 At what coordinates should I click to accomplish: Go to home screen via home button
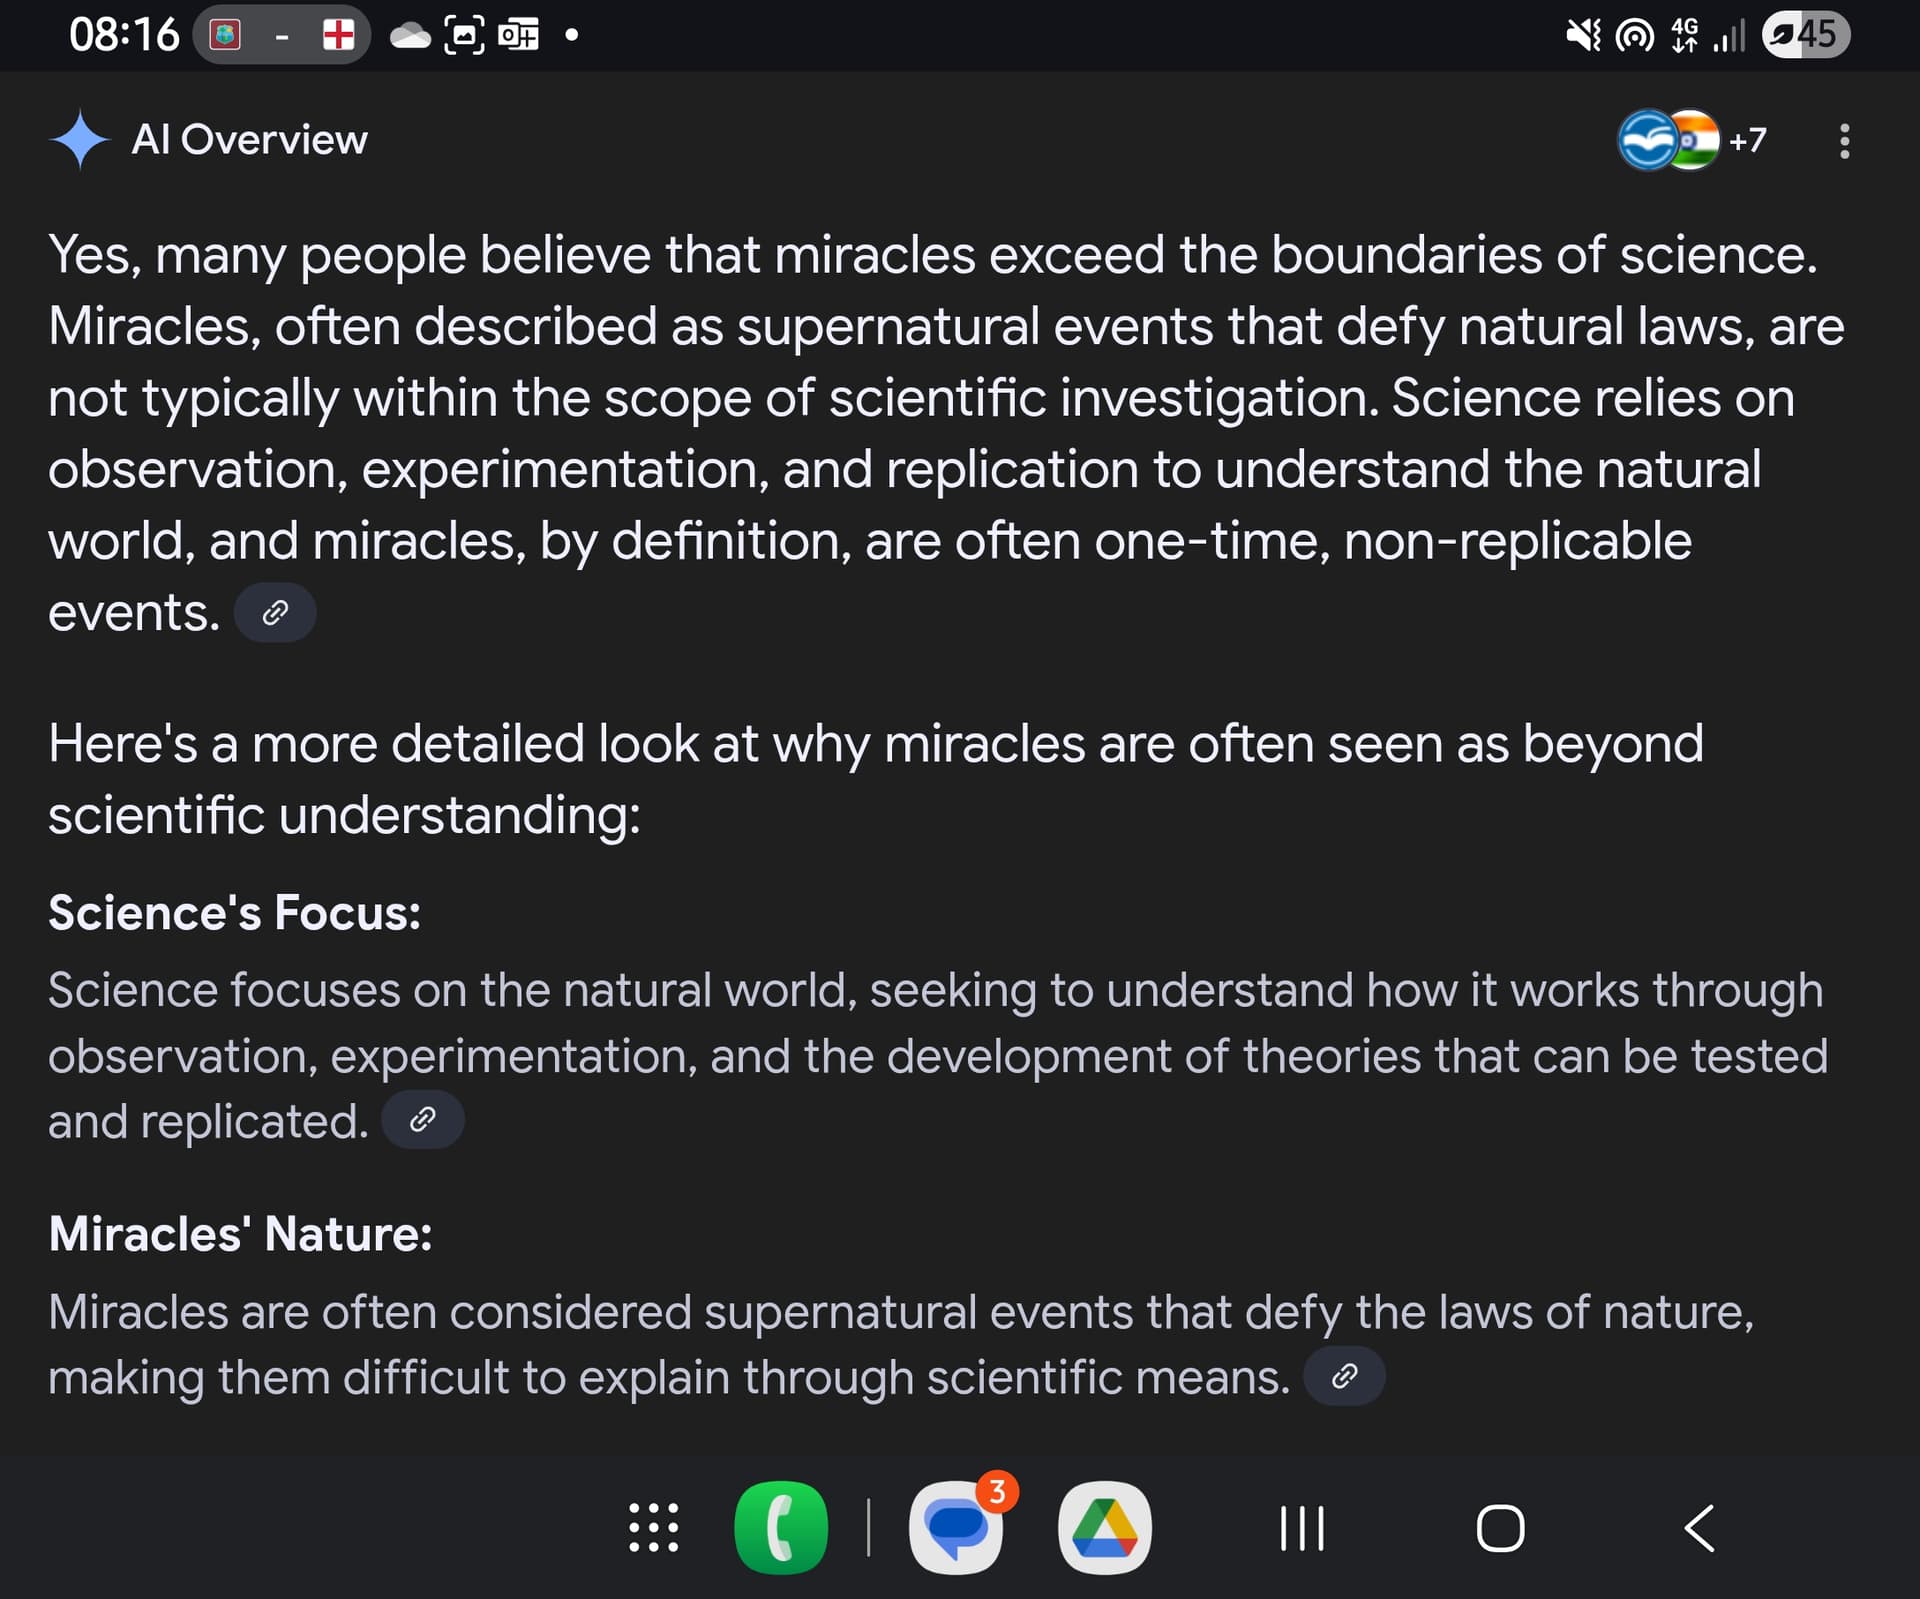coord(1500,1529)
